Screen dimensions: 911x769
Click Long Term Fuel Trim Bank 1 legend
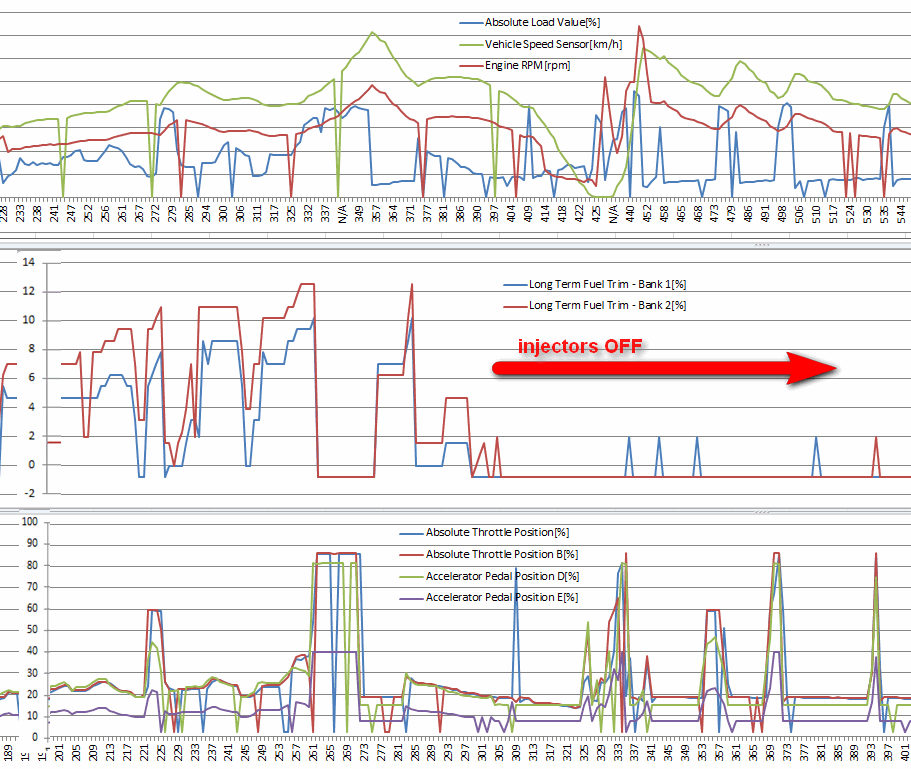tap(595, 285)
